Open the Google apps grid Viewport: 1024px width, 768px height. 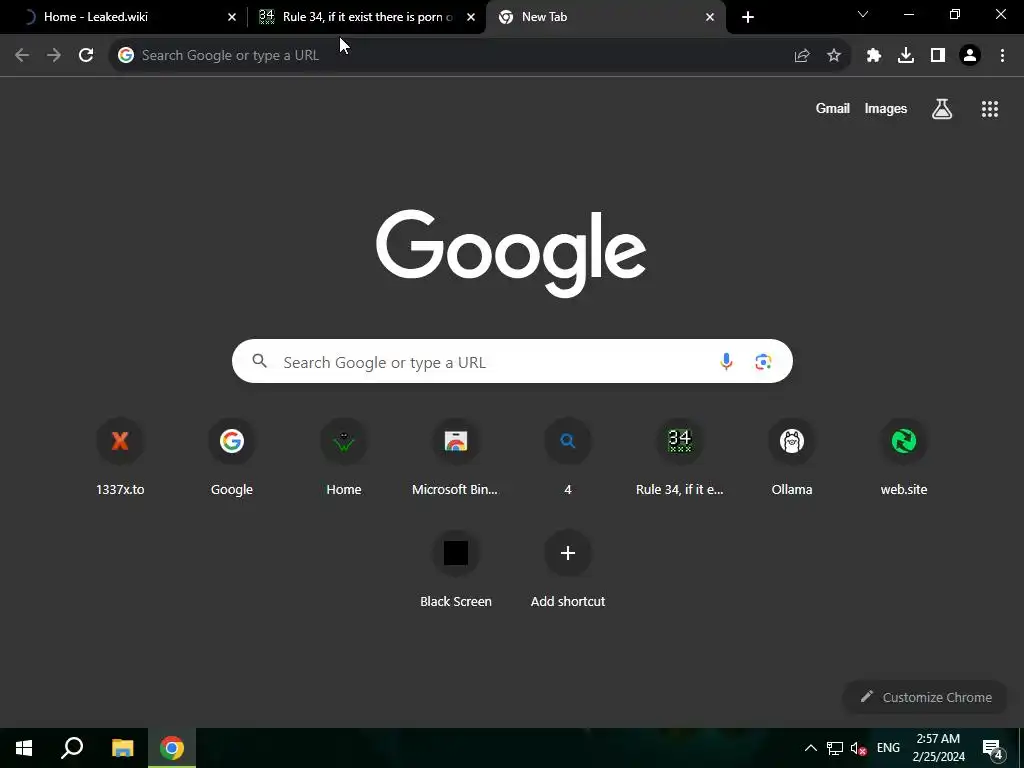coord(990,109)
